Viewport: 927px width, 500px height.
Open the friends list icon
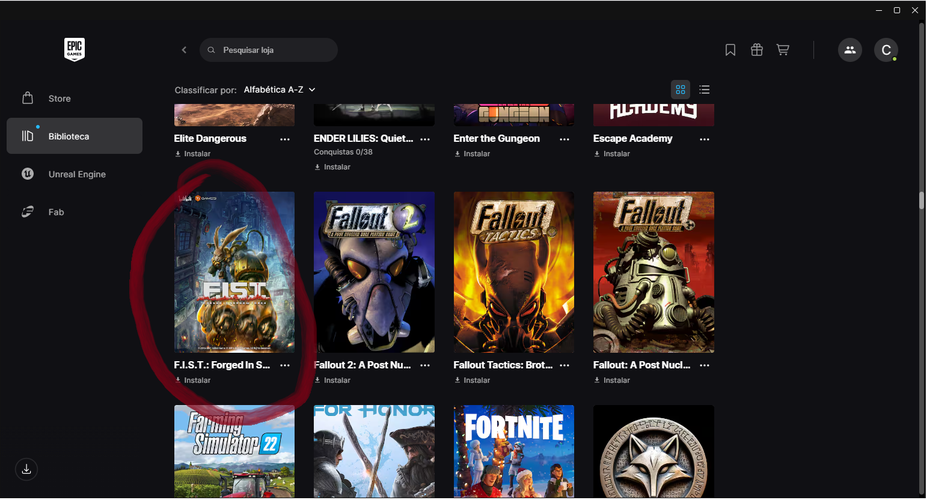[850, 50]
